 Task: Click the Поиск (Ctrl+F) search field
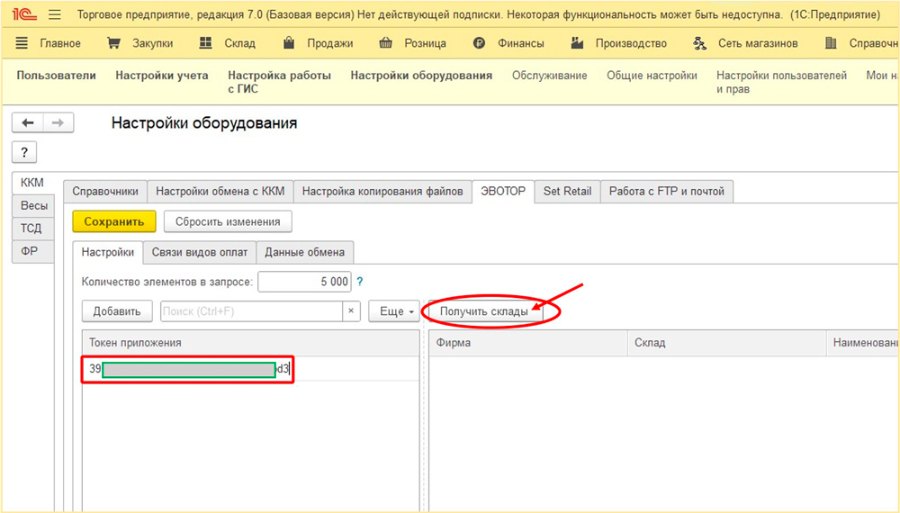click(x=251, y=311)
